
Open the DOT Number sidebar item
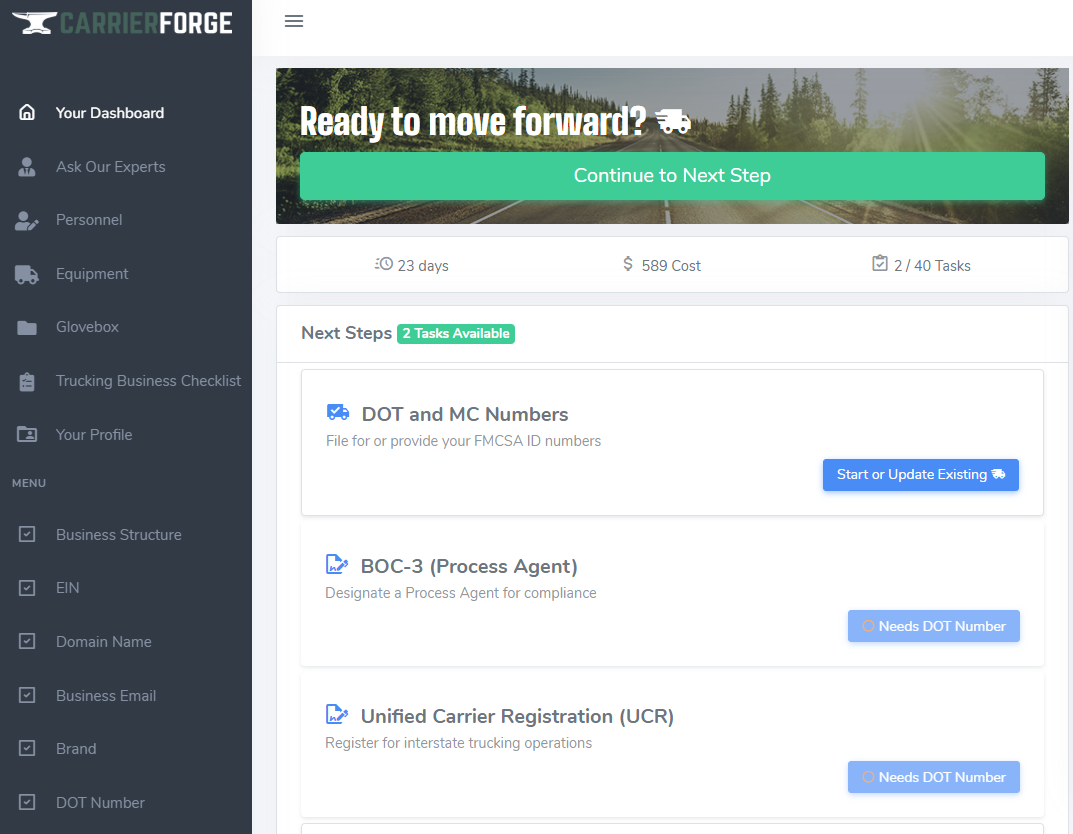tap(100, 803)
